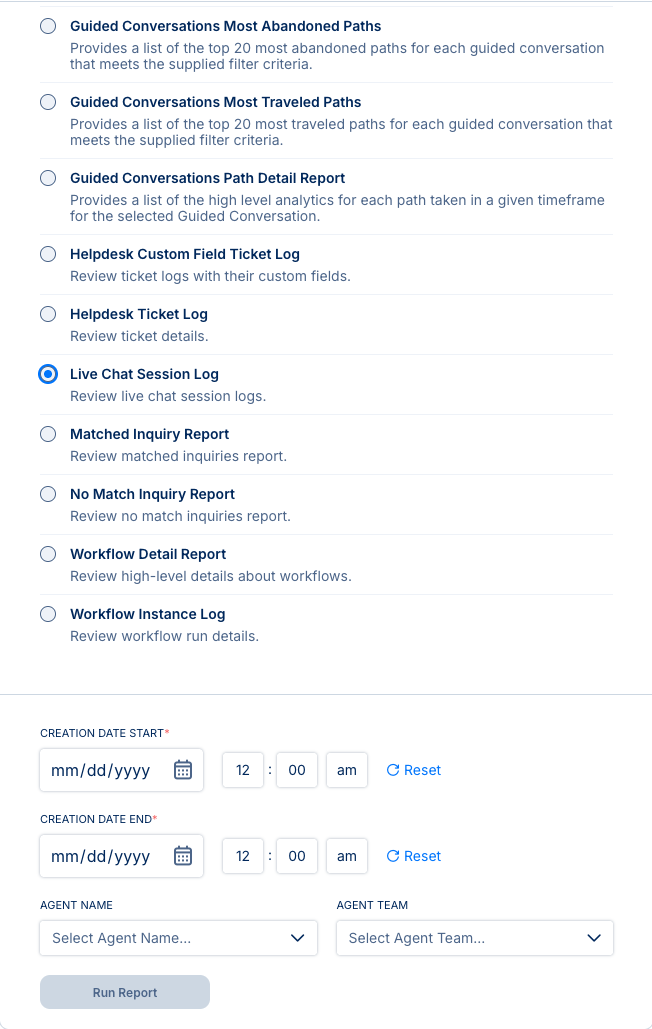This screenshot has height=1029, width=652.
Task: Click the Creation Date End date field
Action: pos(102,856)
